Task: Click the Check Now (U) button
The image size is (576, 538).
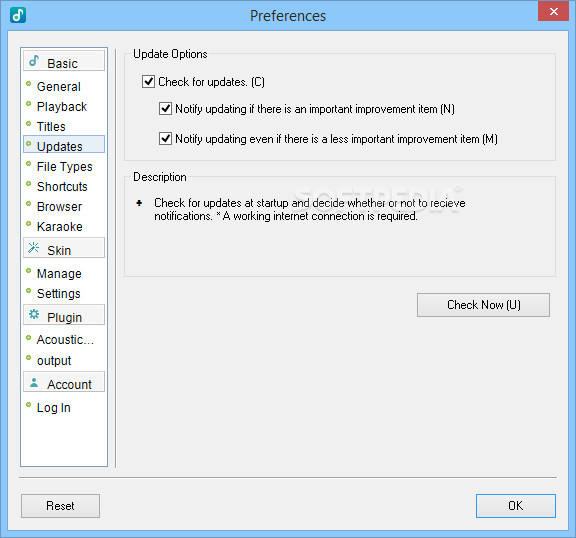Action: point(483,305)
